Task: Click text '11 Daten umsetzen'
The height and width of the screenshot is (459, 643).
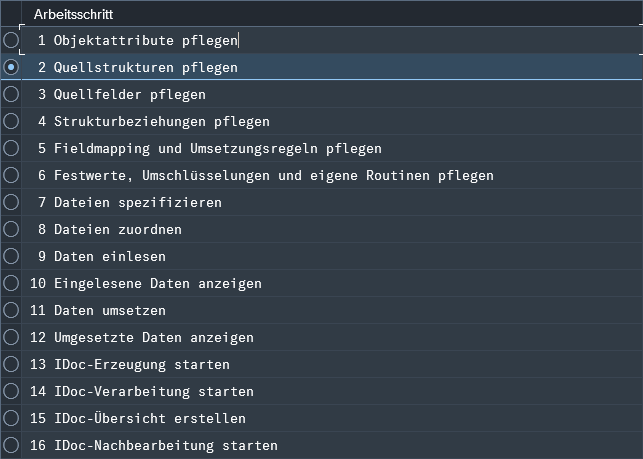Action: point(98,311)
